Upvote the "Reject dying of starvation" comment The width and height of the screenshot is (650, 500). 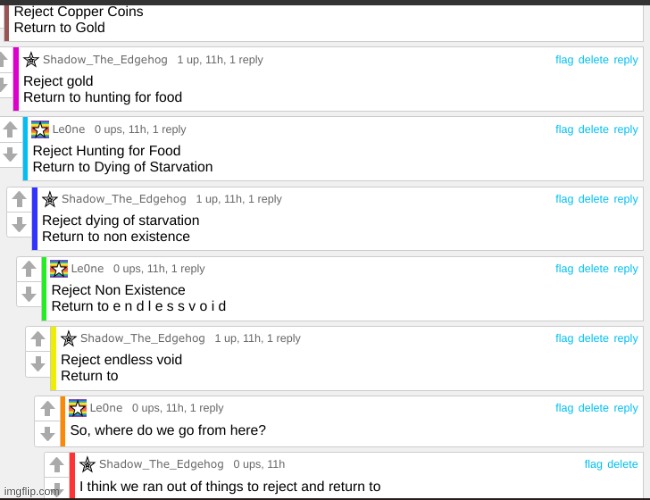pyautogui.click(x=19, y=200)
